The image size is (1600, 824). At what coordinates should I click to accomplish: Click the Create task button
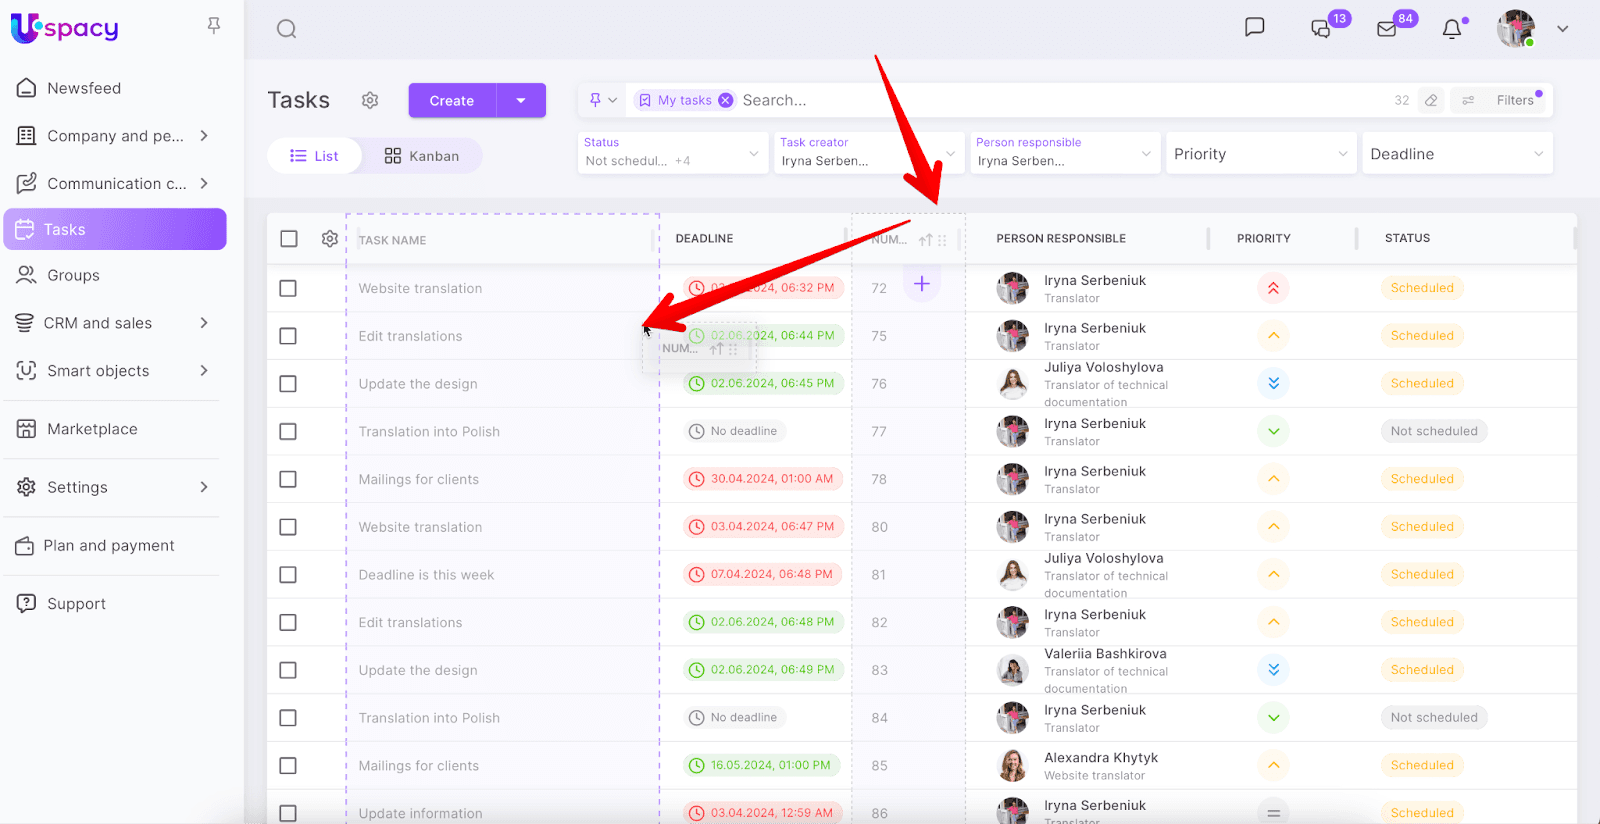click(452, 100)
